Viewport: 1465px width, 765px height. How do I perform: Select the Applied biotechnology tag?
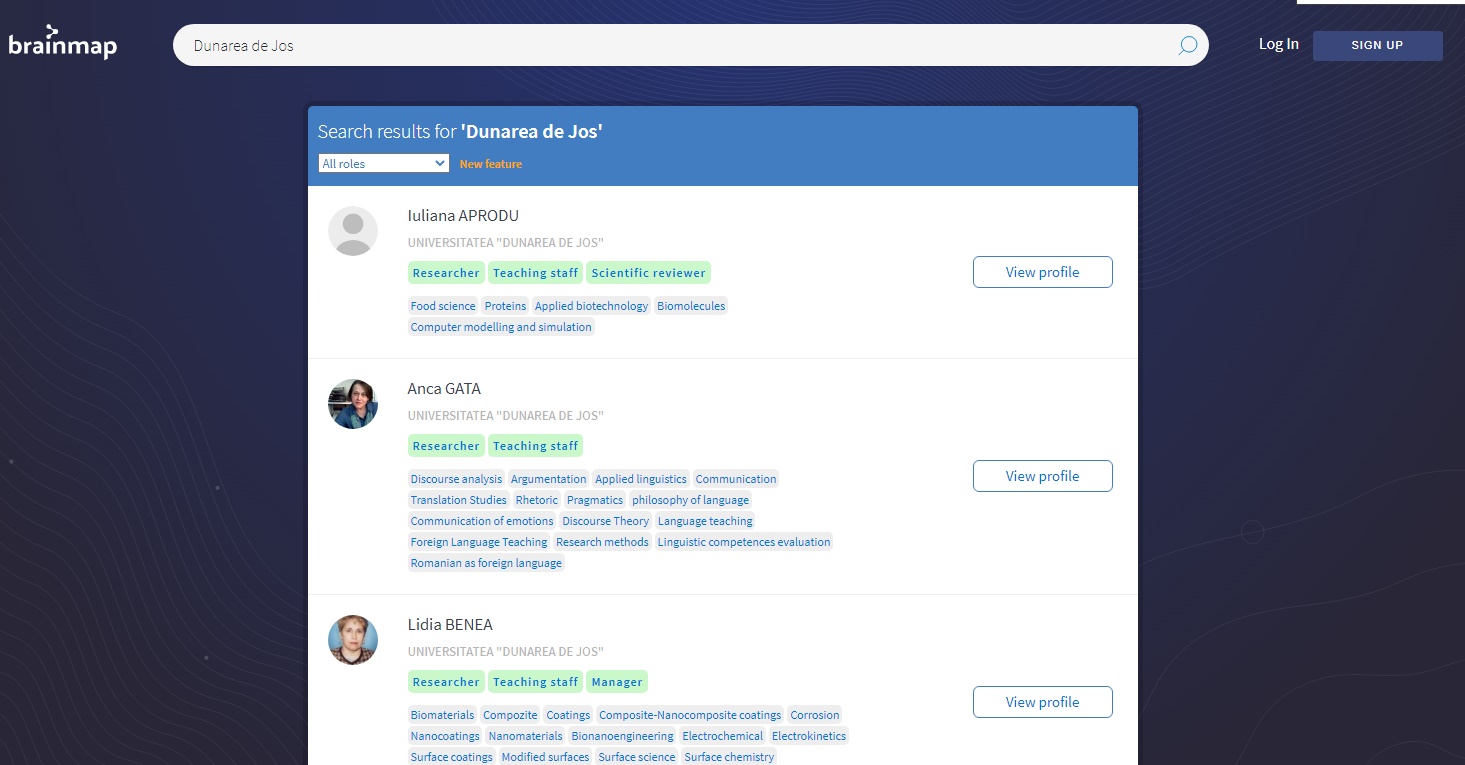tap(591, 306)
